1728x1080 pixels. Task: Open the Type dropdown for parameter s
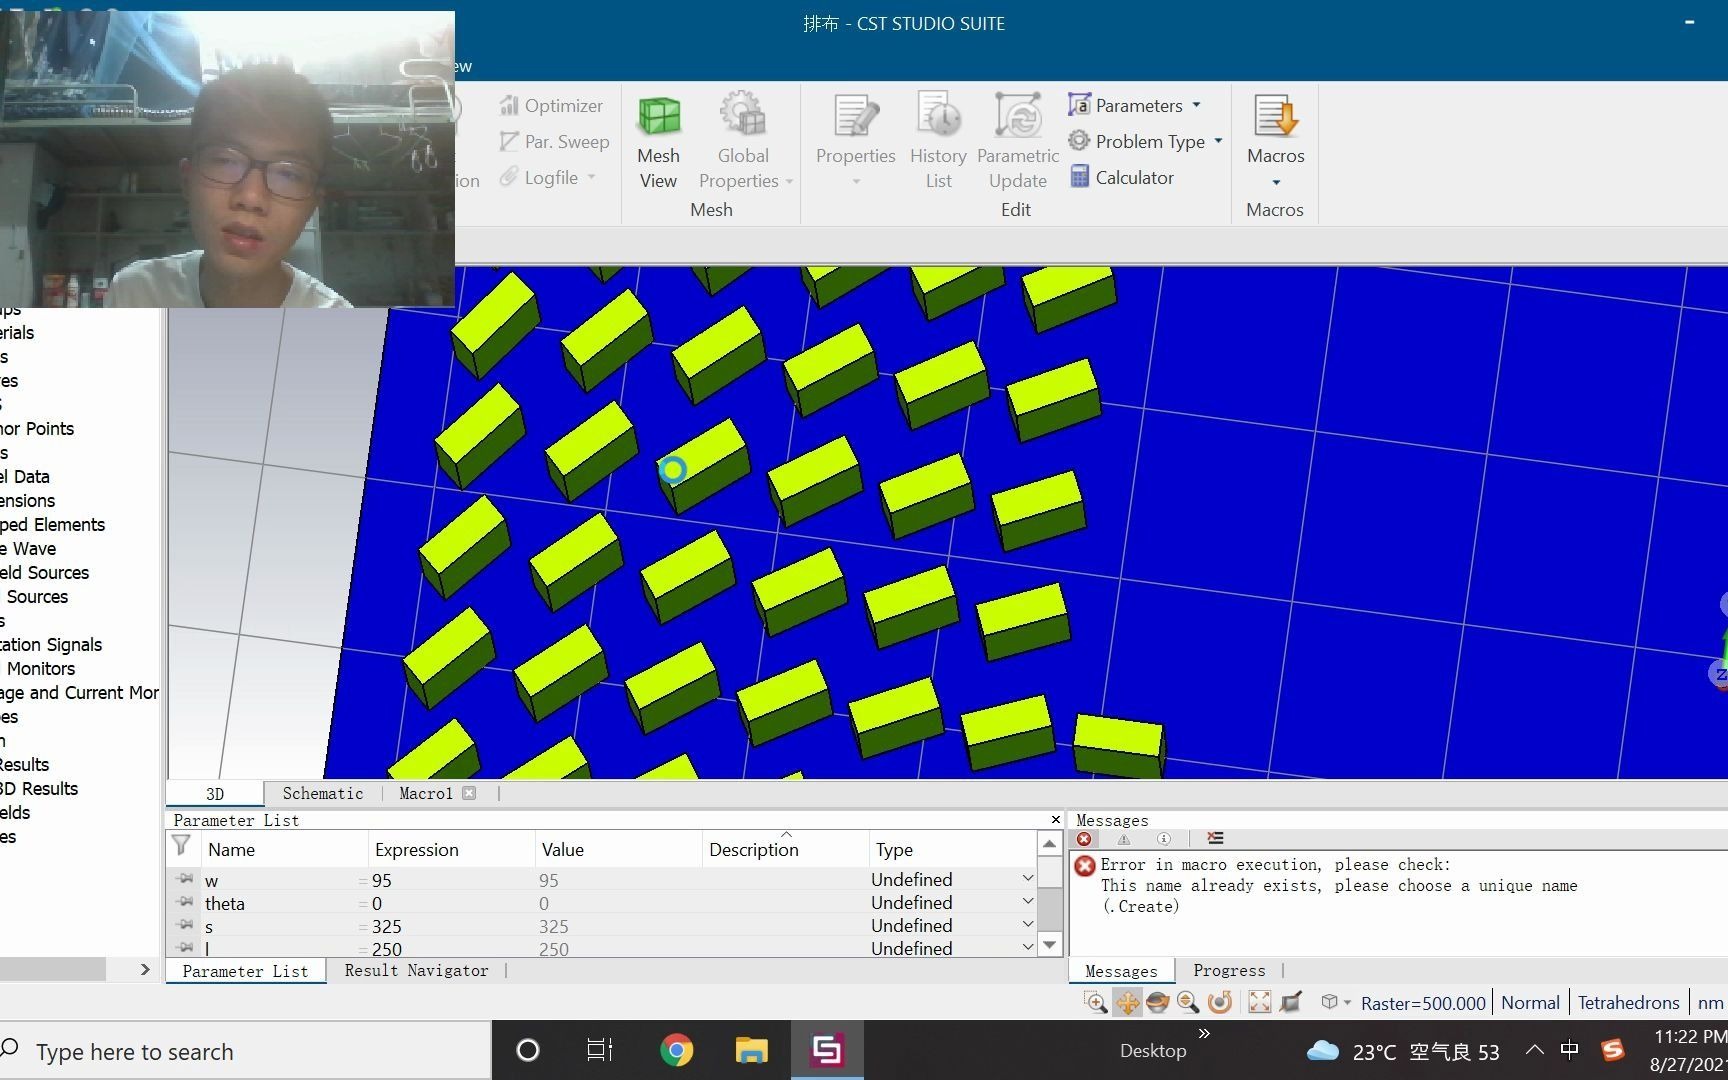coord(1027,925)
